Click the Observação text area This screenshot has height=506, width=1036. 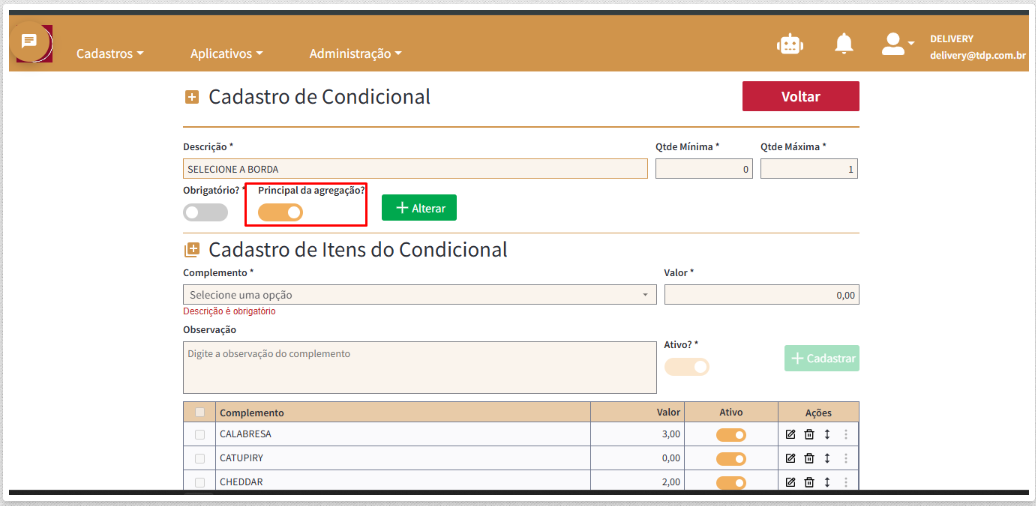point(420,367)
